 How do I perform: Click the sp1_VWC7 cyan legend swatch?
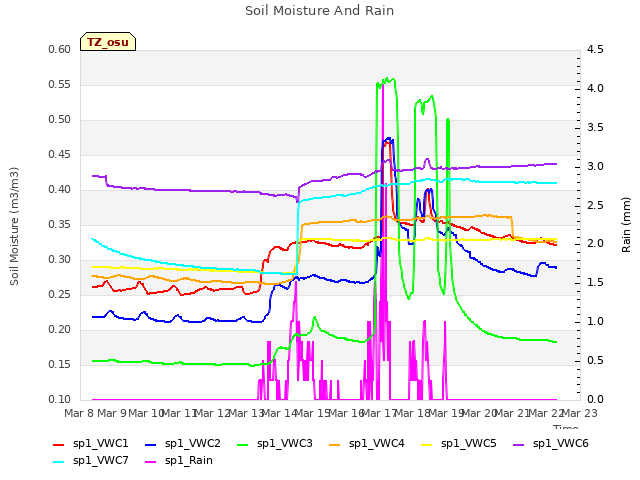59,462
